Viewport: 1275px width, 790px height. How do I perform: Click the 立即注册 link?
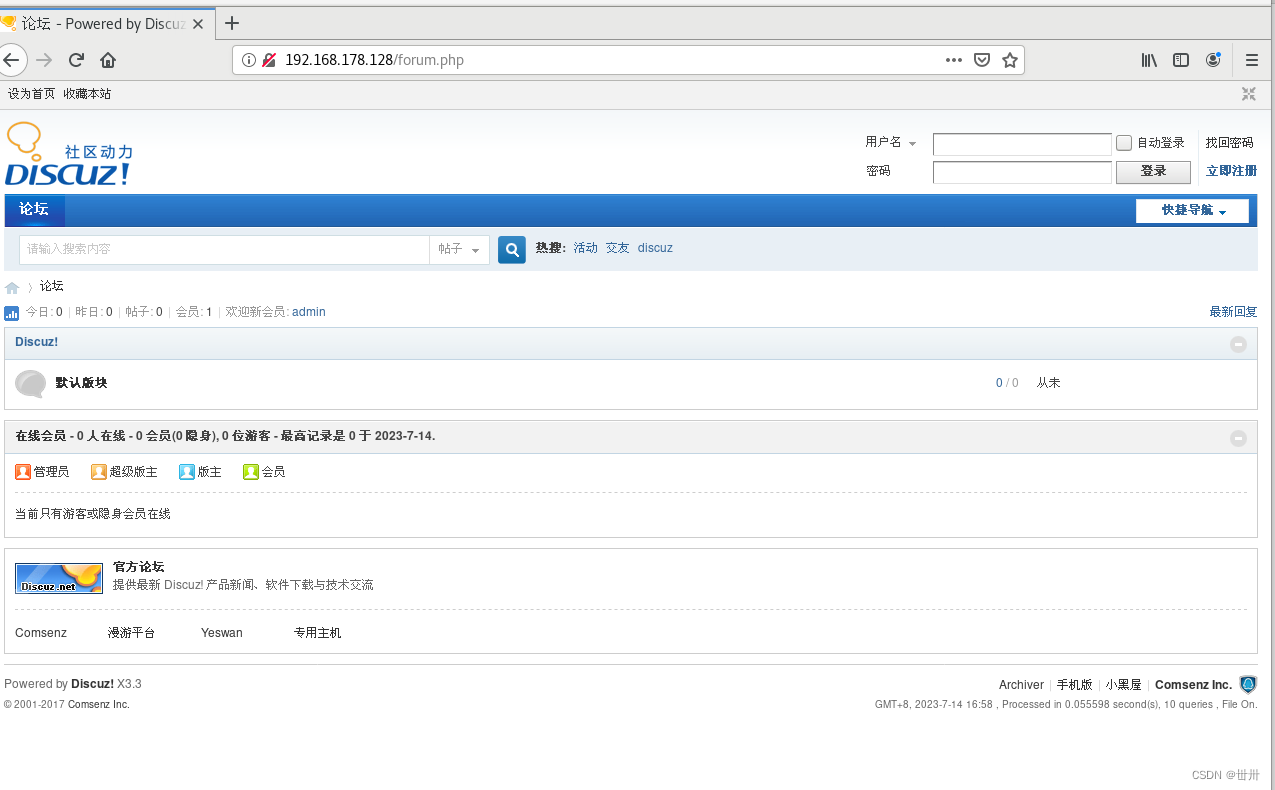(x=1230, y=171)
